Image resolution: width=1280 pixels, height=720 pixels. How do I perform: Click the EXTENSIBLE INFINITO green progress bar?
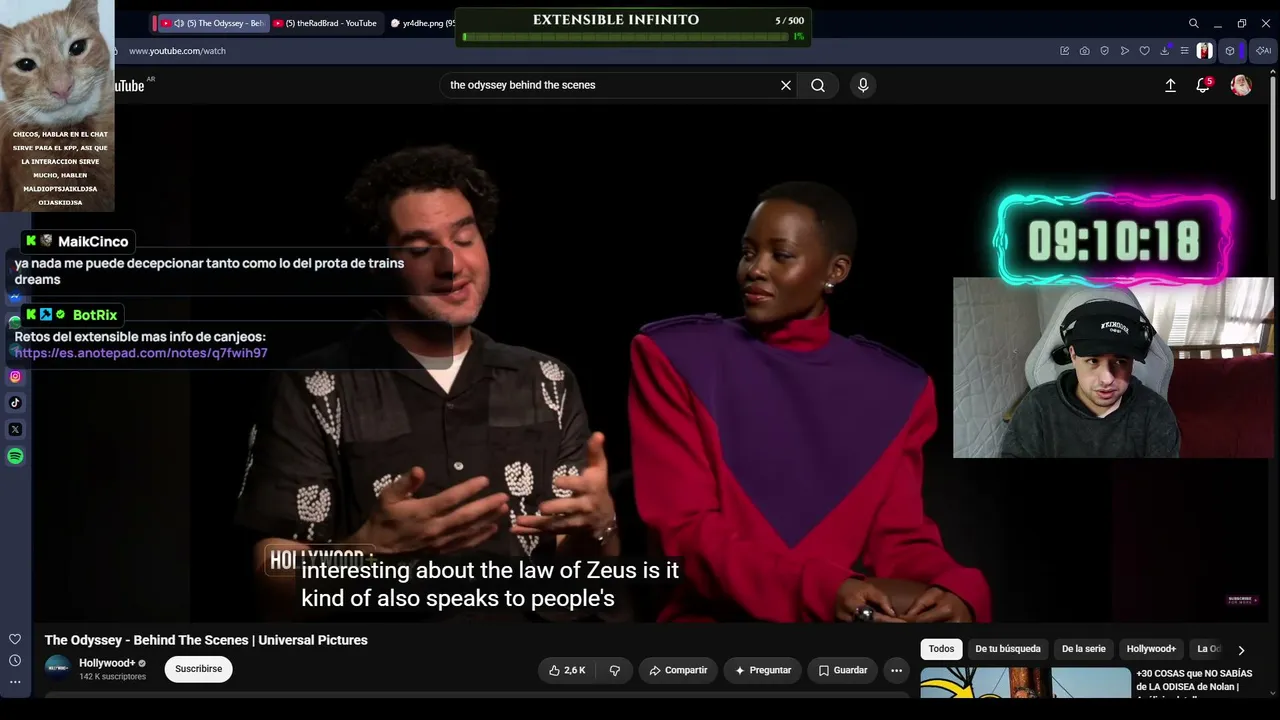pyautogui.click(x=626, y=37)
